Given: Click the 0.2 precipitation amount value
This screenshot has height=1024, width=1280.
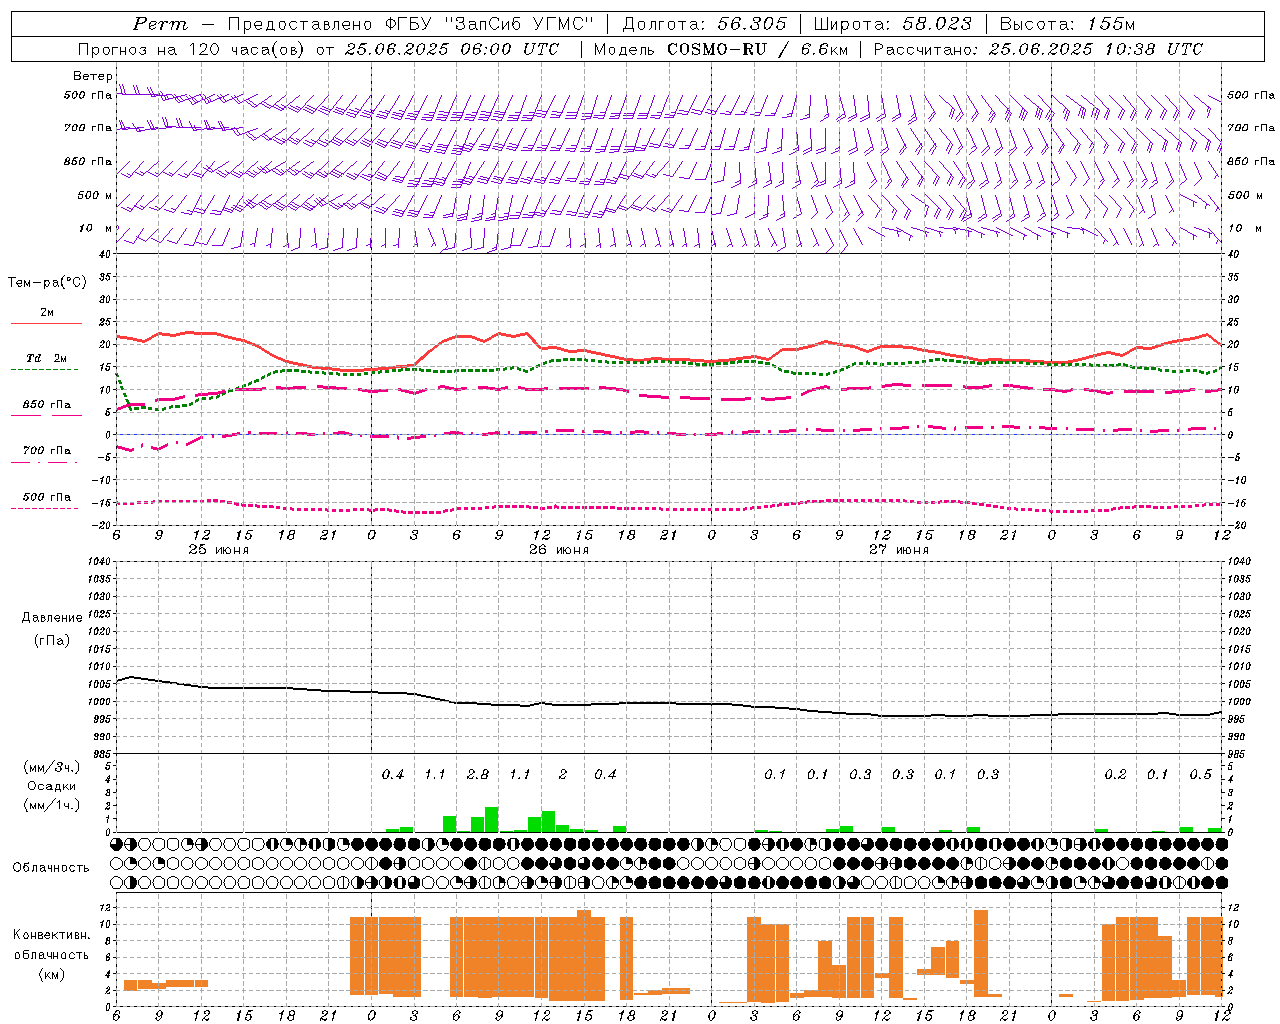Looking at the screenshot, I should tap(1115, 774).
